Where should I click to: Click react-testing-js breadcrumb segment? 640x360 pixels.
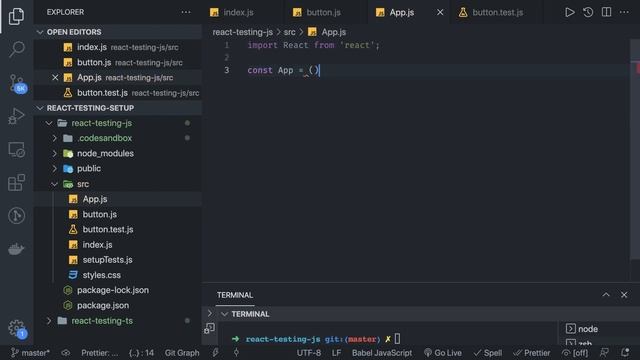coord(242,32)
